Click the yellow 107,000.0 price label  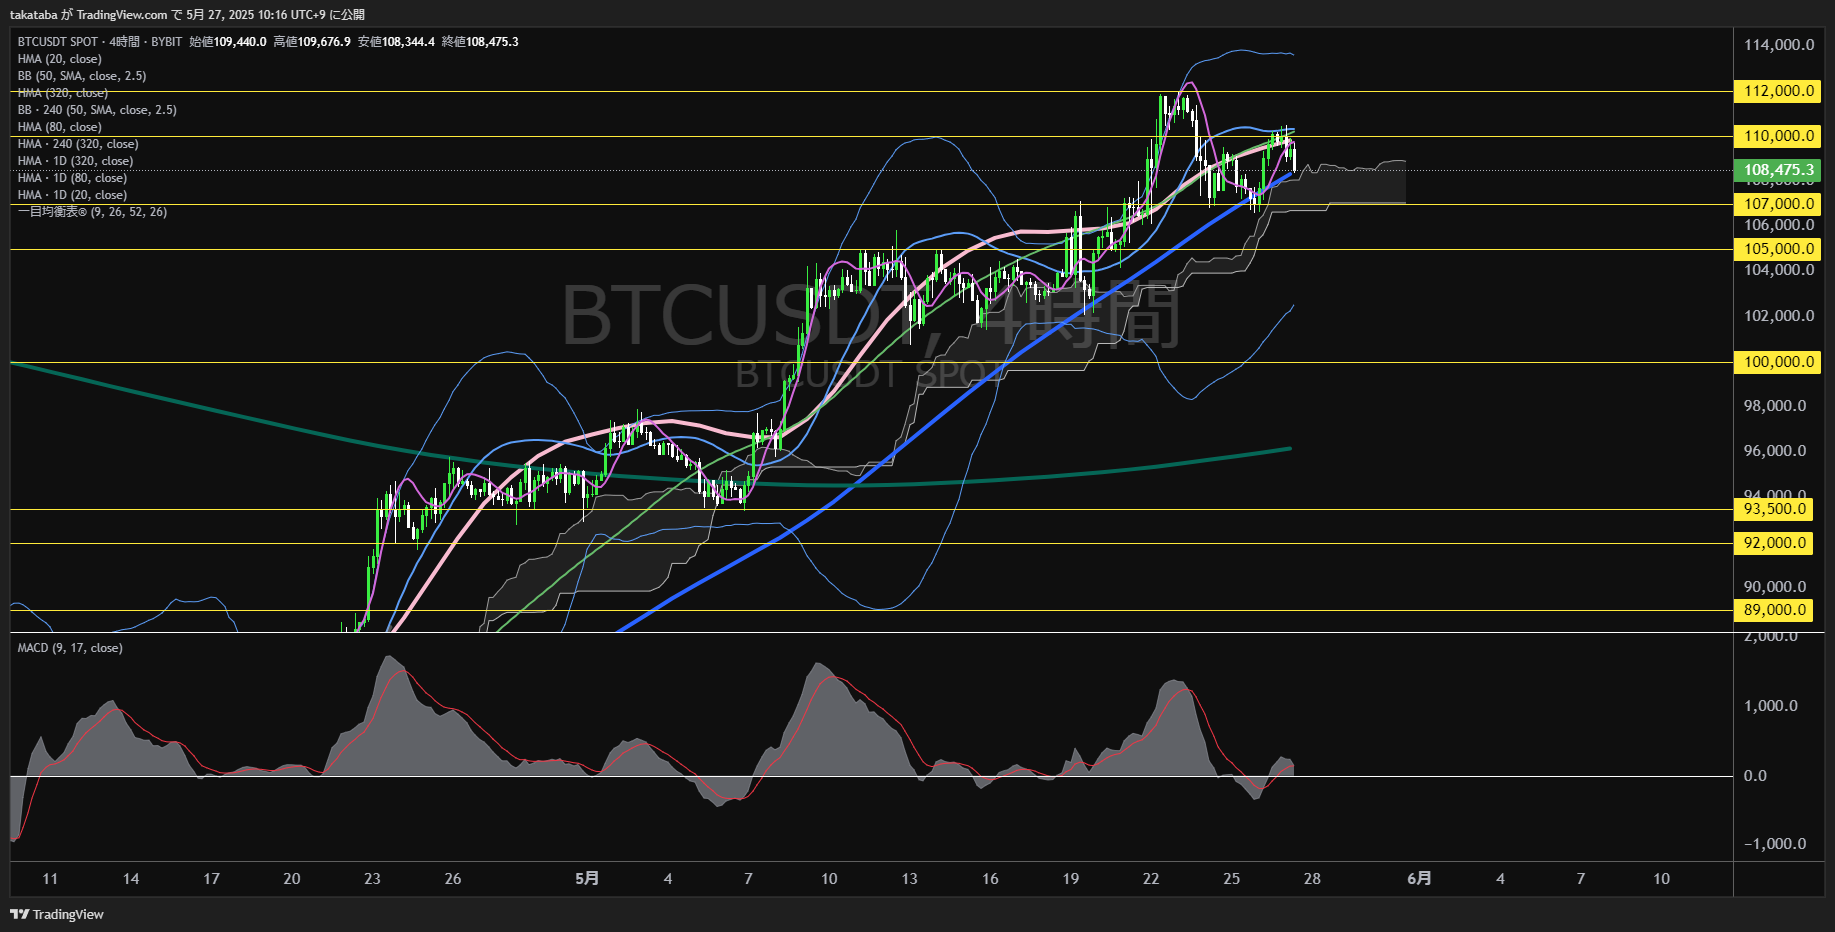pos(1778,204)
